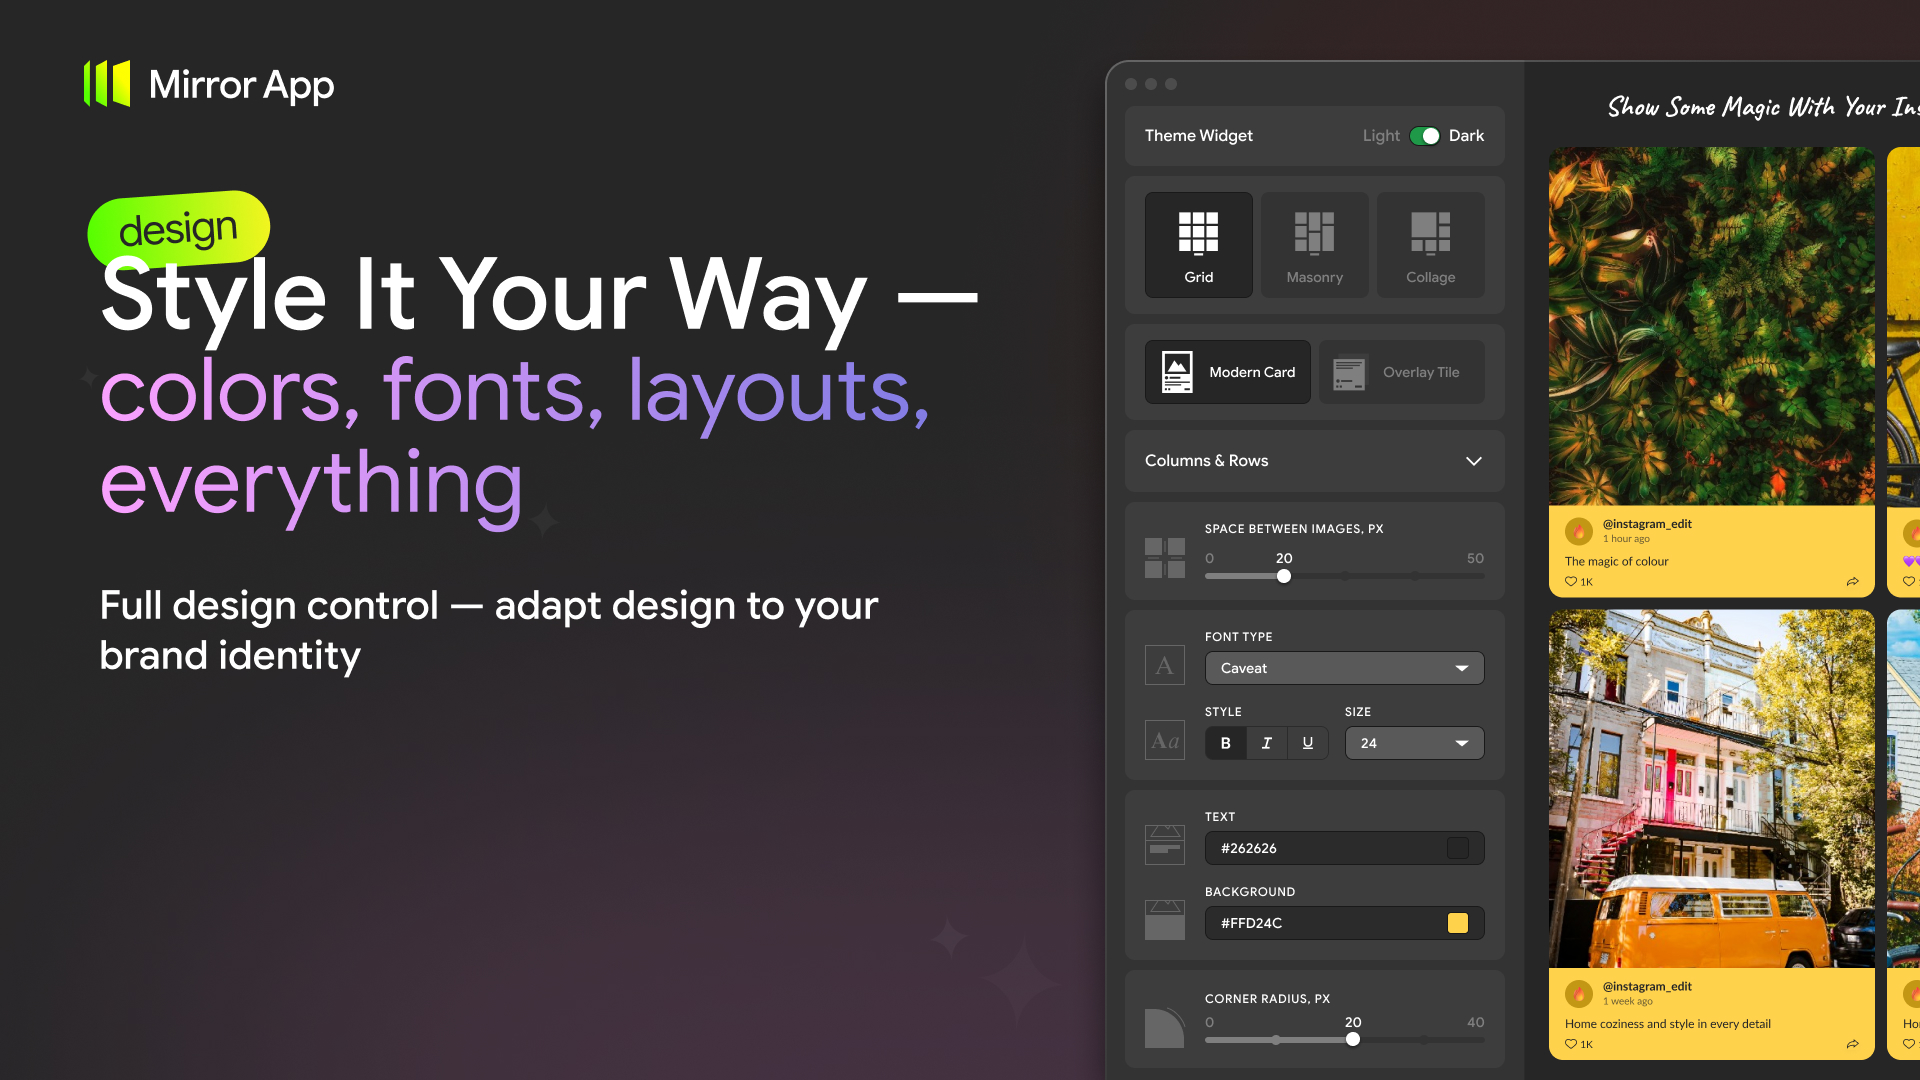This screenshot has height=1080, width=1920.
Task: Select the Modern Card style
Action: point(1227,372)
